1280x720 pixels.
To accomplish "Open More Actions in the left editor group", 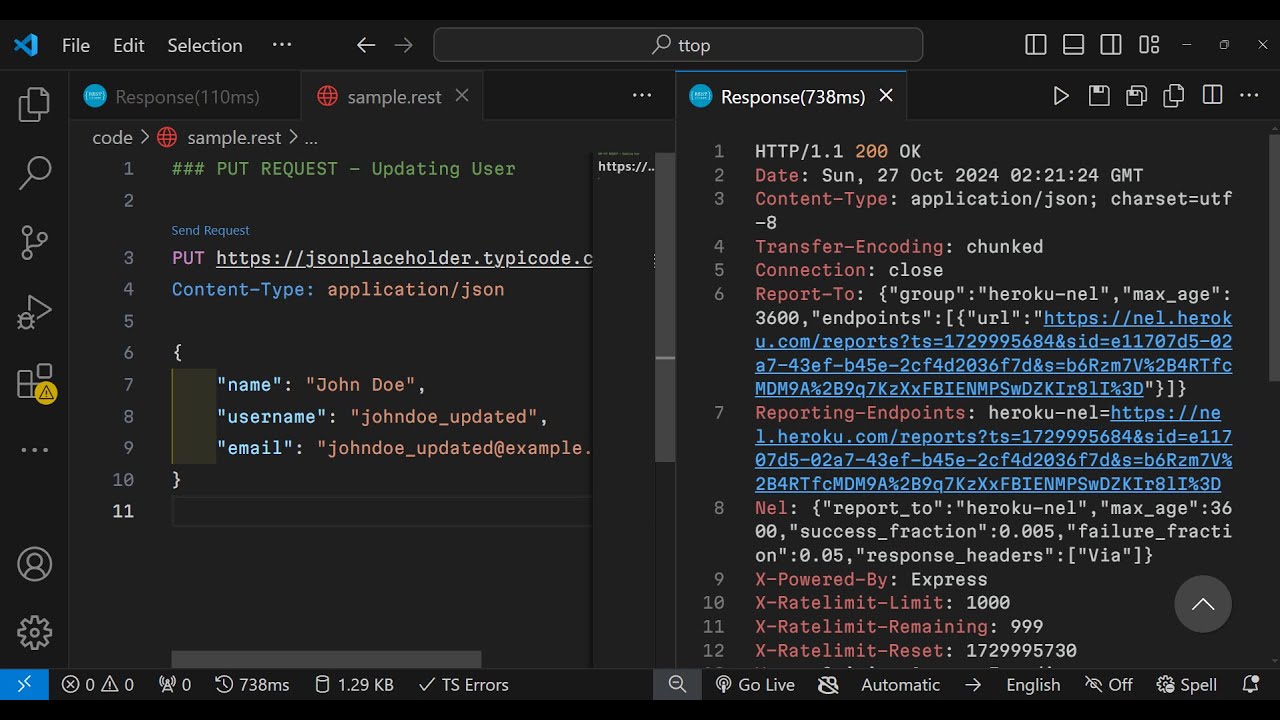I will pos(642,96).
